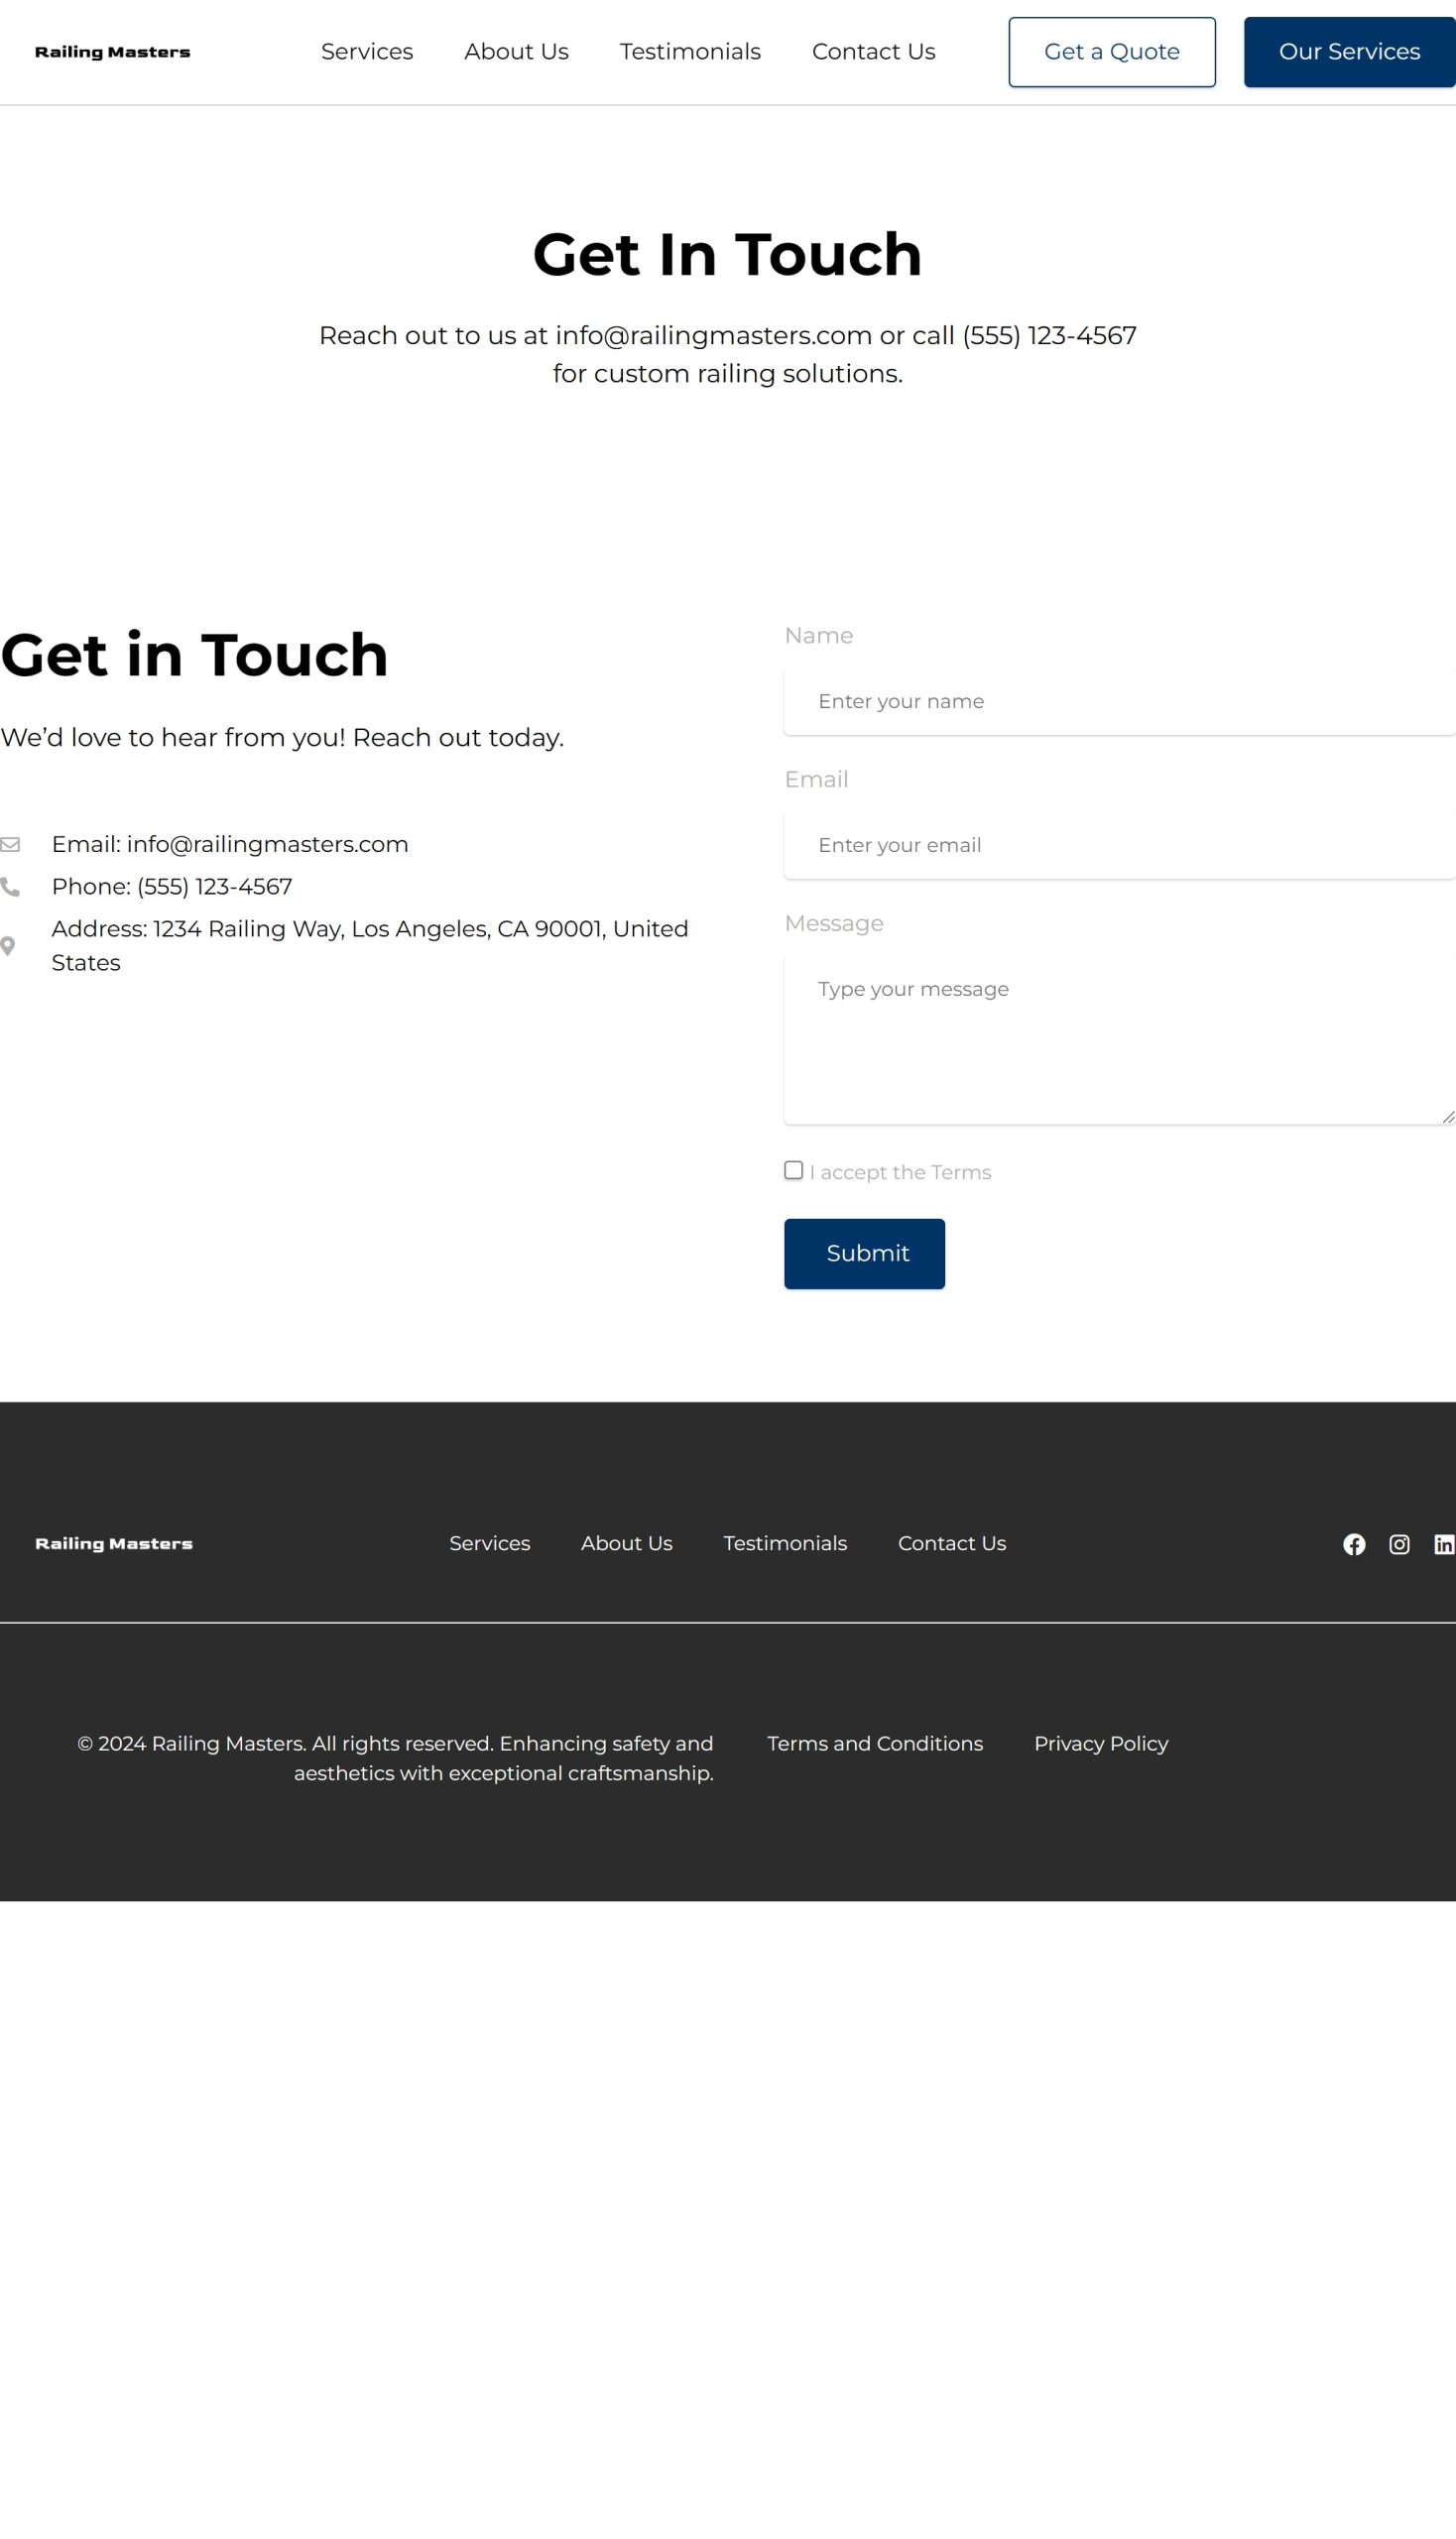The width and height of the screenshot is (1456, 2539).
Task: Open the LinkedIn icon in footer
Action: tap(1443, 1544)
